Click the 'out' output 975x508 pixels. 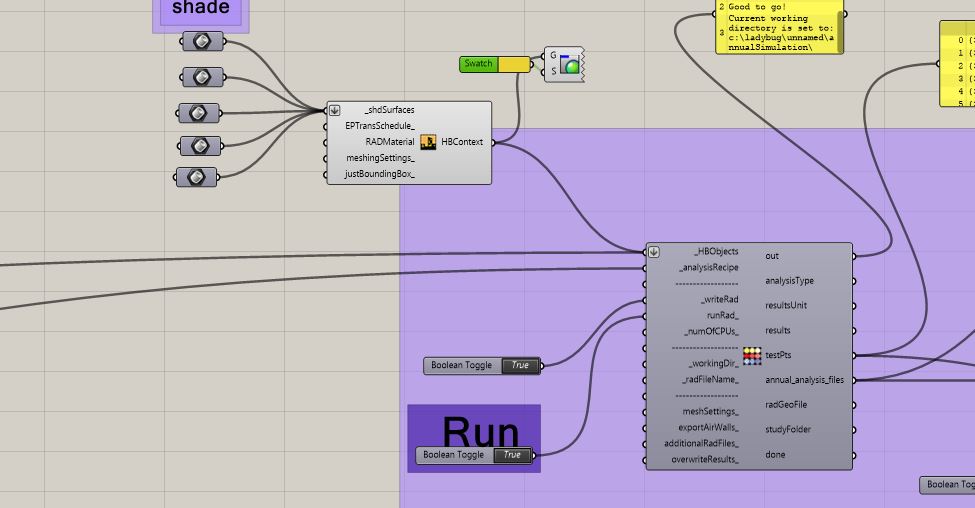click(772, 256)
